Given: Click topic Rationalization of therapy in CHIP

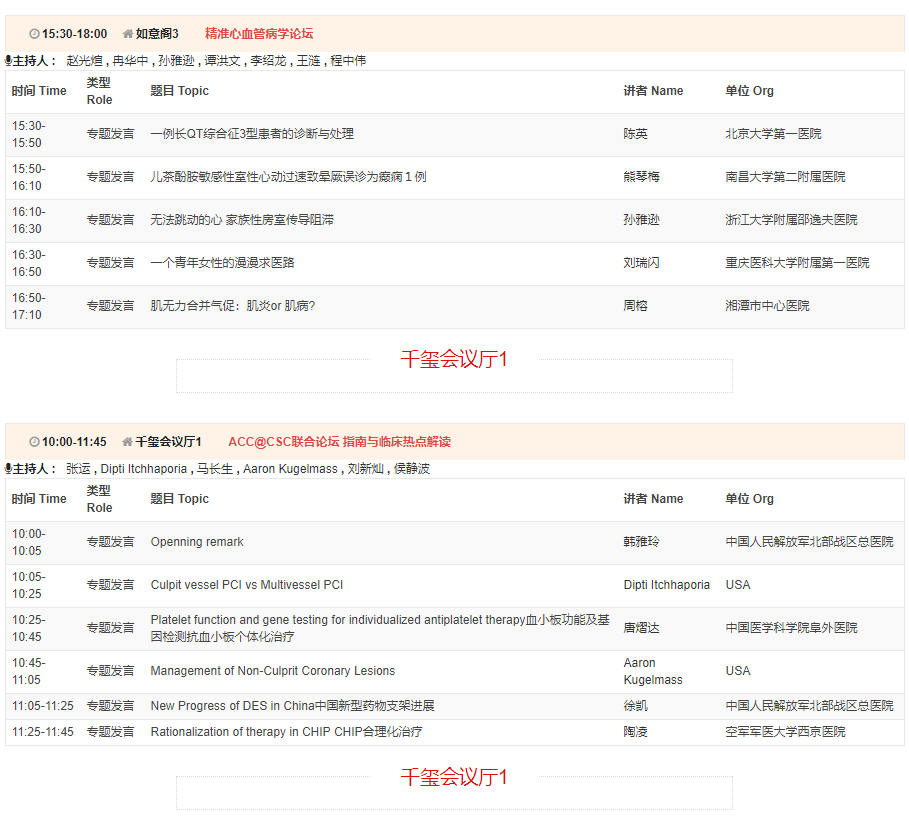Looking at the screenshot, I should point(286,732).
